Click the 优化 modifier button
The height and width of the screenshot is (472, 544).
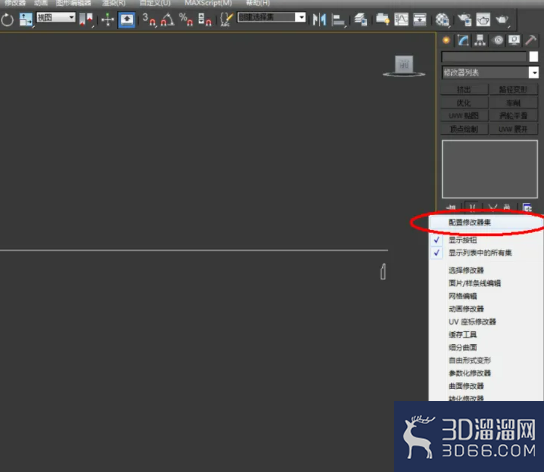(464, 103)
